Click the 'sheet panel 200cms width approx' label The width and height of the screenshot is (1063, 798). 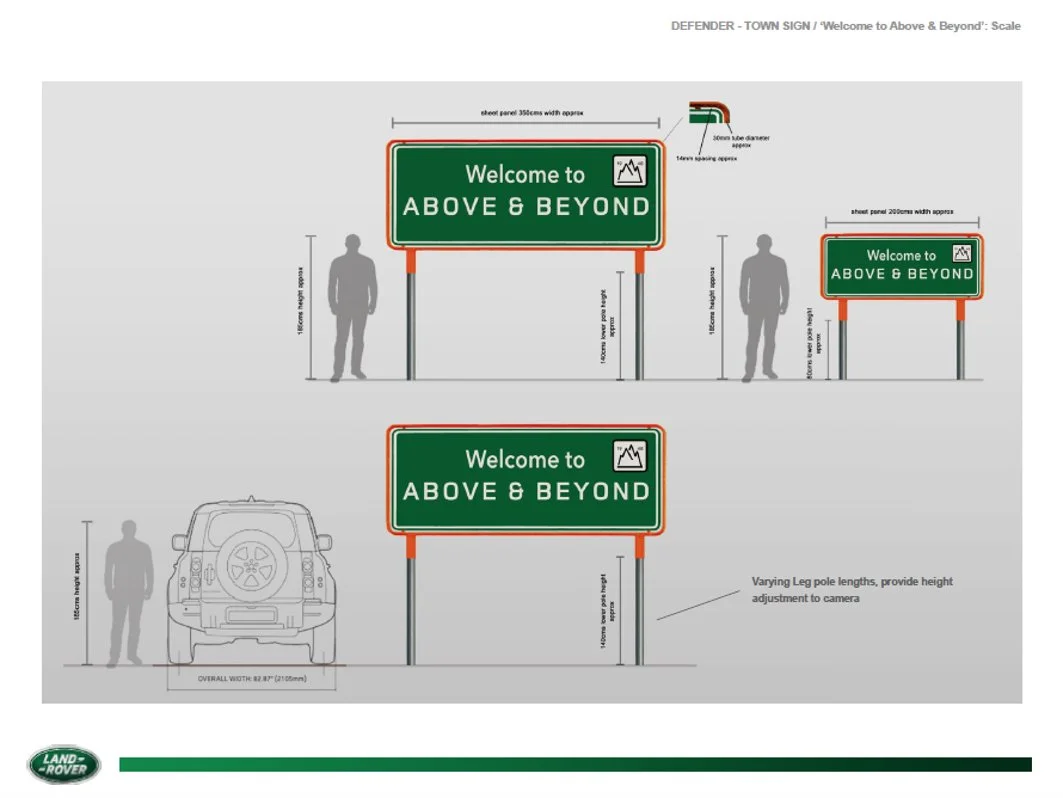pos(902,212)
